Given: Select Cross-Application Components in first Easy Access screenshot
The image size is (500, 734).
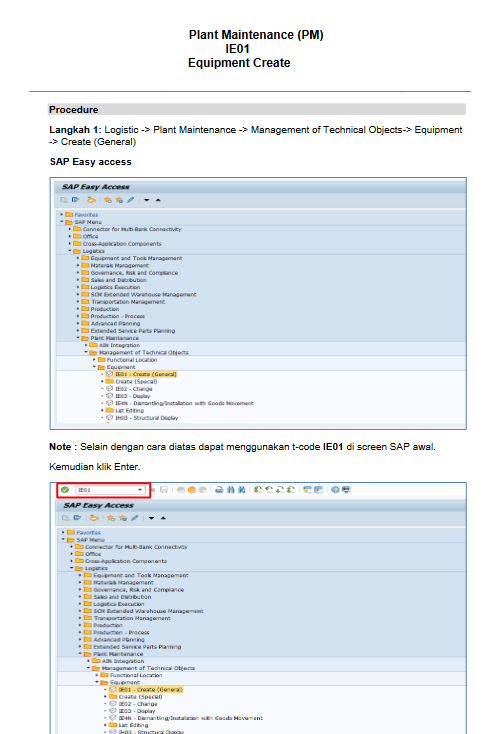Looking at the screenshot, I should point(122,244).
